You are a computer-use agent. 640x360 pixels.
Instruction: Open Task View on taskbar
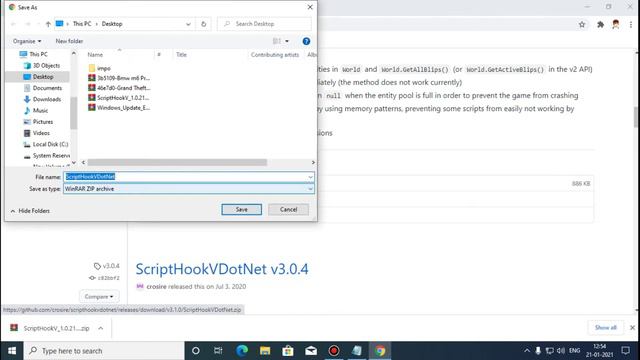point(218,351)
